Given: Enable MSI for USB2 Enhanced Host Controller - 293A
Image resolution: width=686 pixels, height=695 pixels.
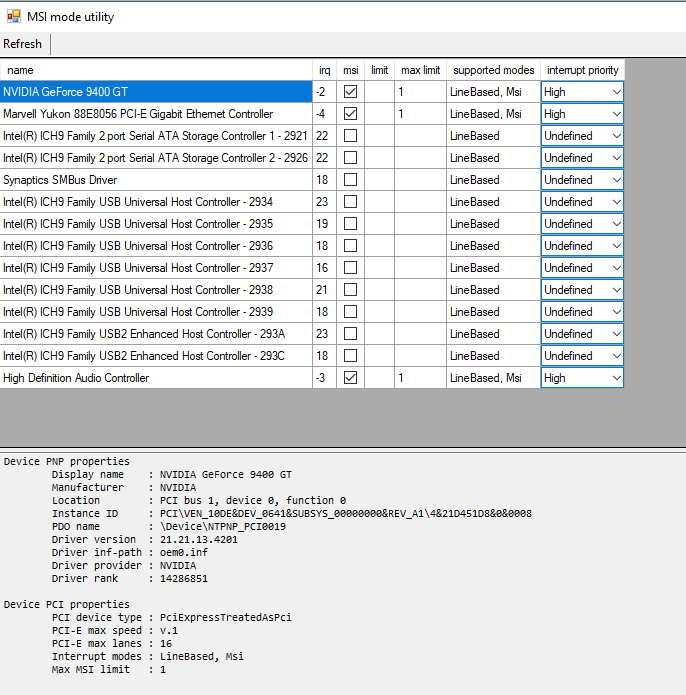Looking at the screenshot, I should 351,334.
